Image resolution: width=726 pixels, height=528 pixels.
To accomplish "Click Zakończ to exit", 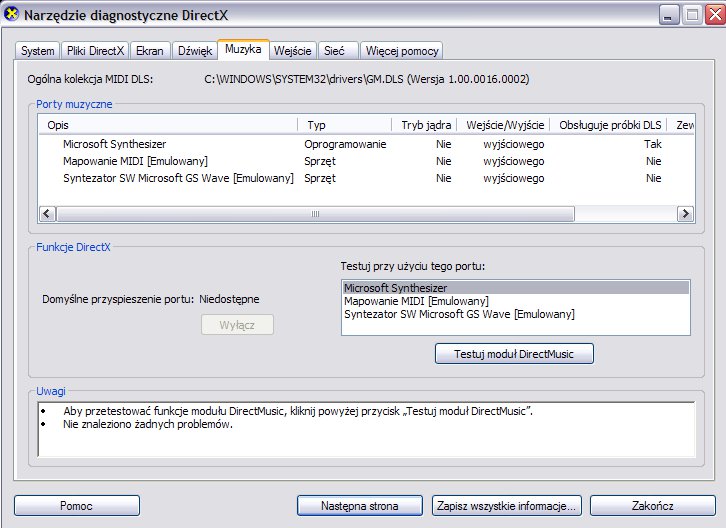I will (653, 505).
